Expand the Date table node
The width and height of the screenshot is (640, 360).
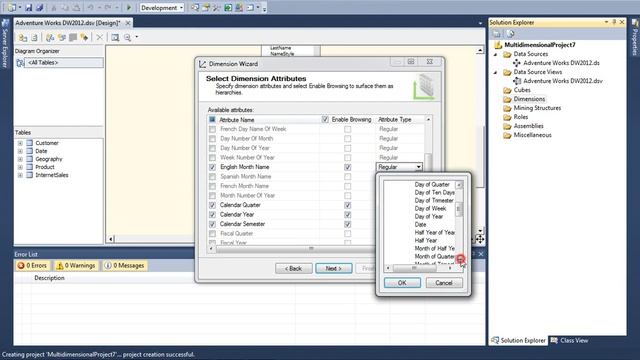(20, 151)
